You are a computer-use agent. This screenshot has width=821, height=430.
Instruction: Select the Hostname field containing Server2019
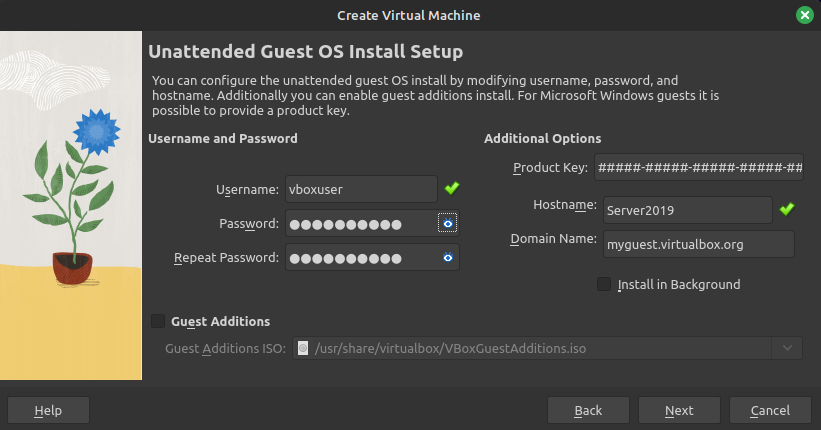[684, 210]
